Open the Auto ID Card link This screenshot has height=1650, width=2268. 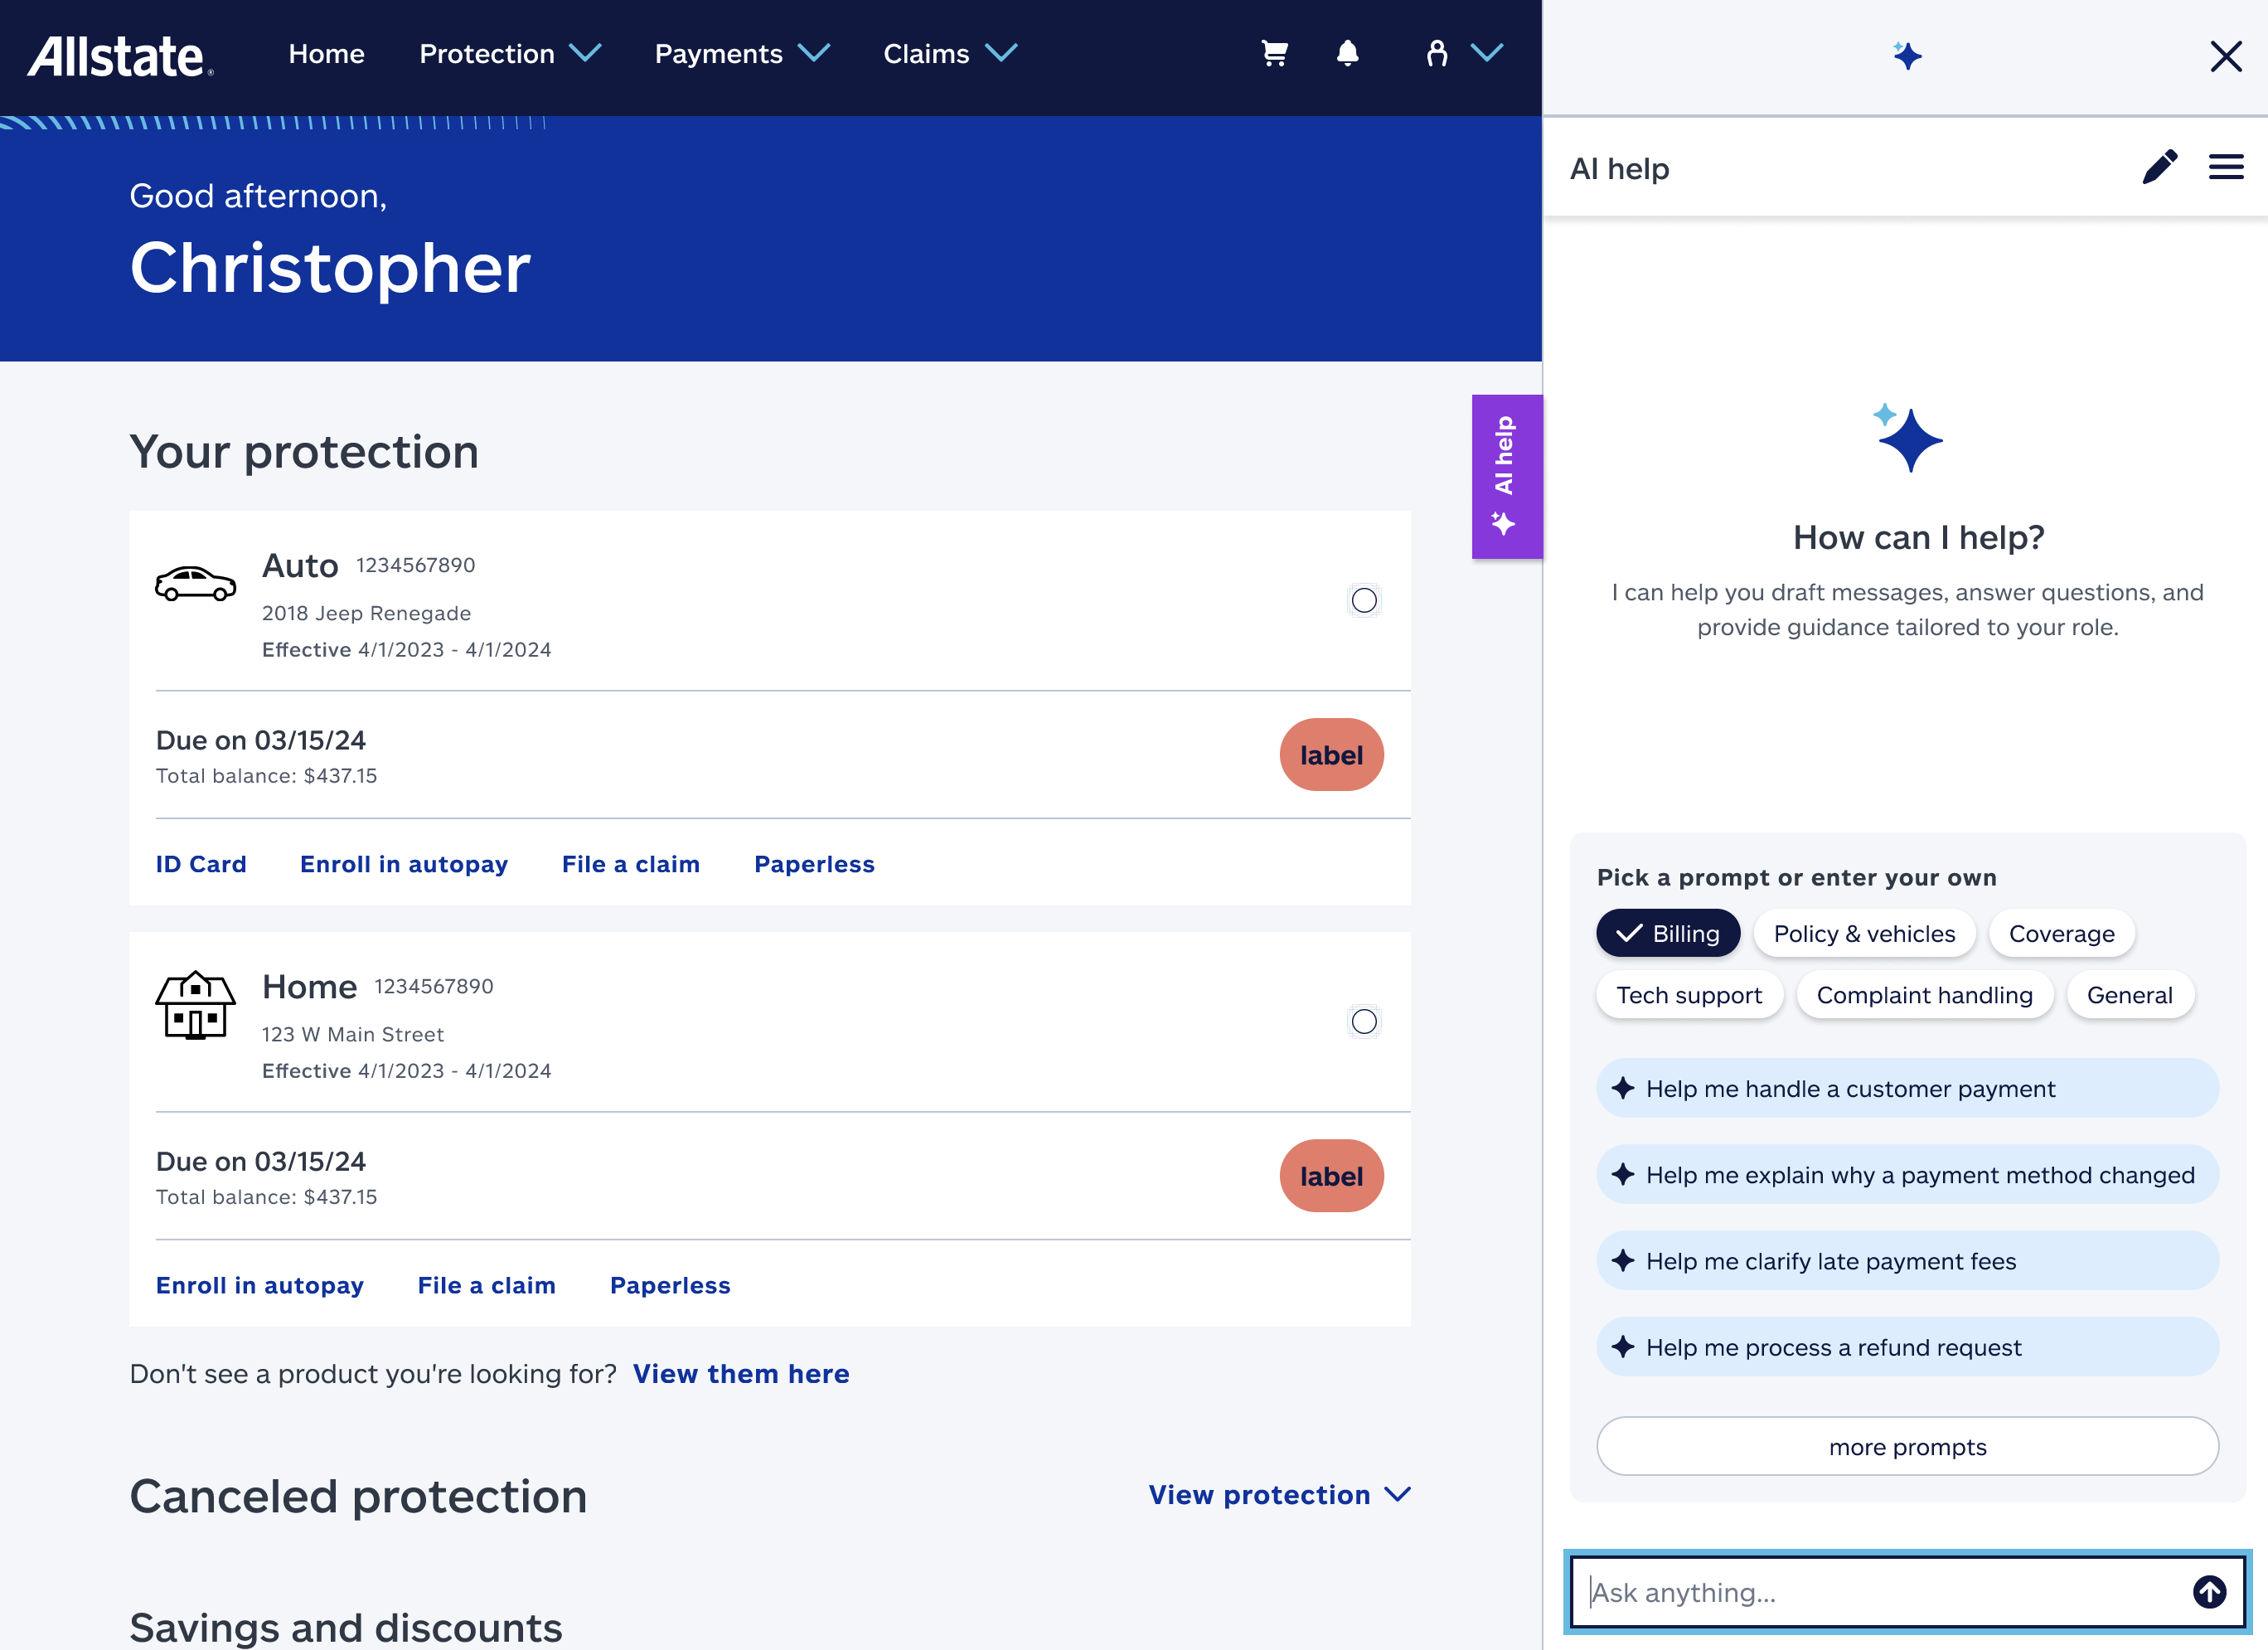[x=201, y=864]
